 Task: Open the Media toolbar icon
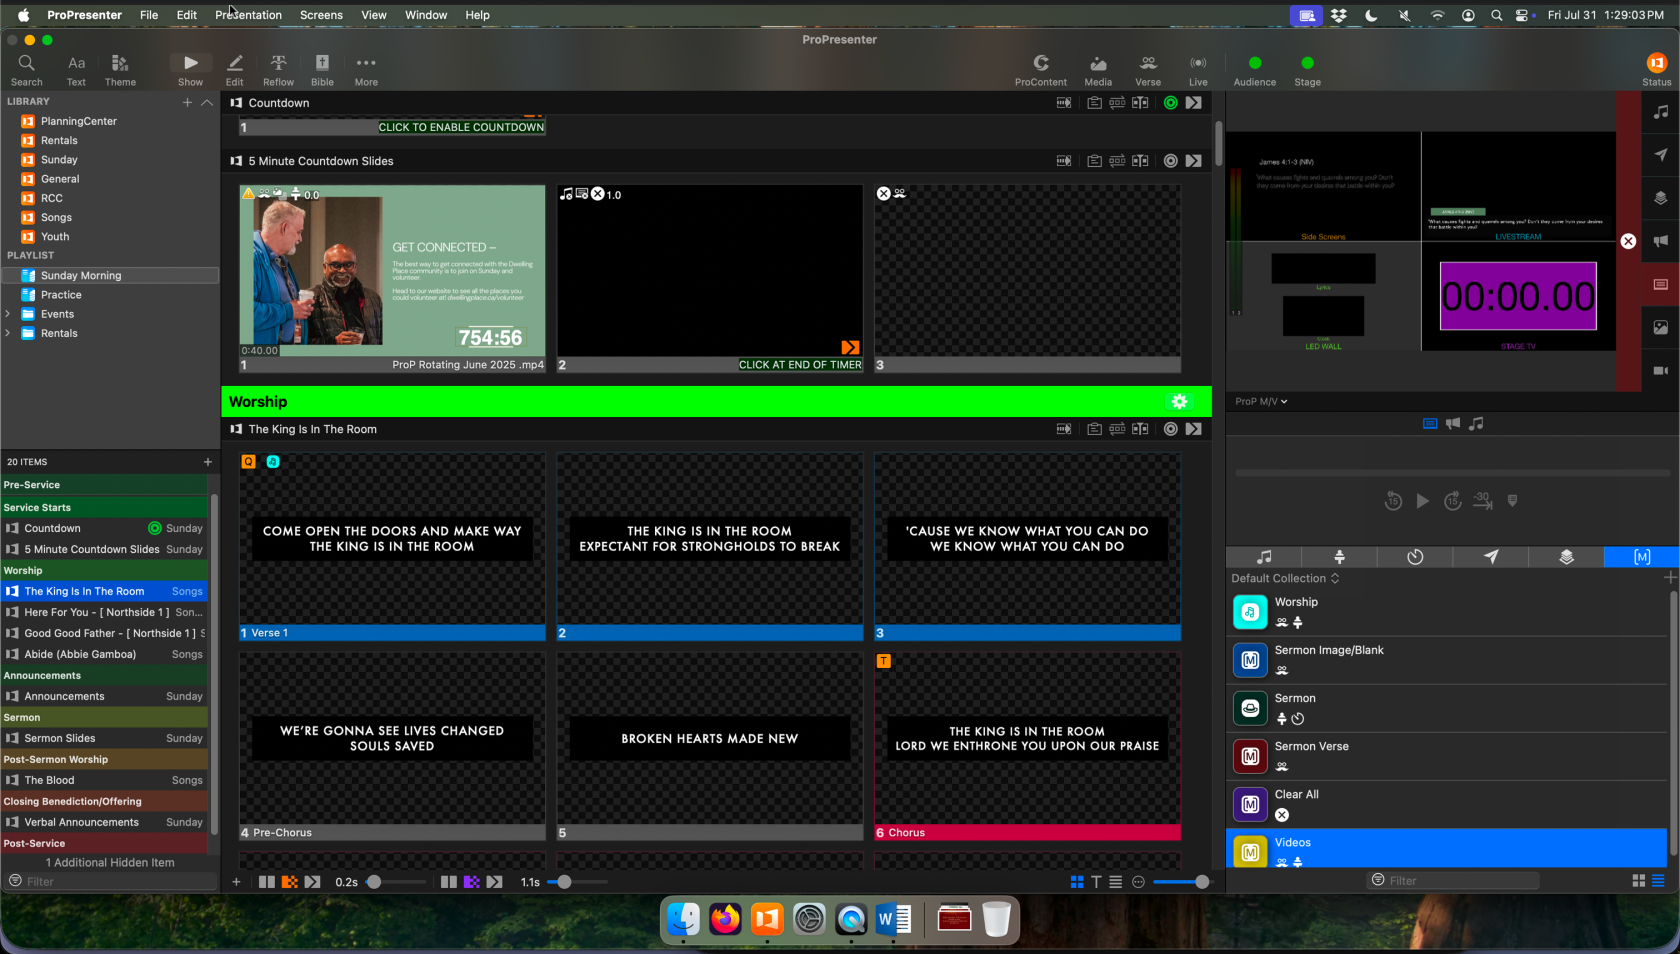(1098, 69)
